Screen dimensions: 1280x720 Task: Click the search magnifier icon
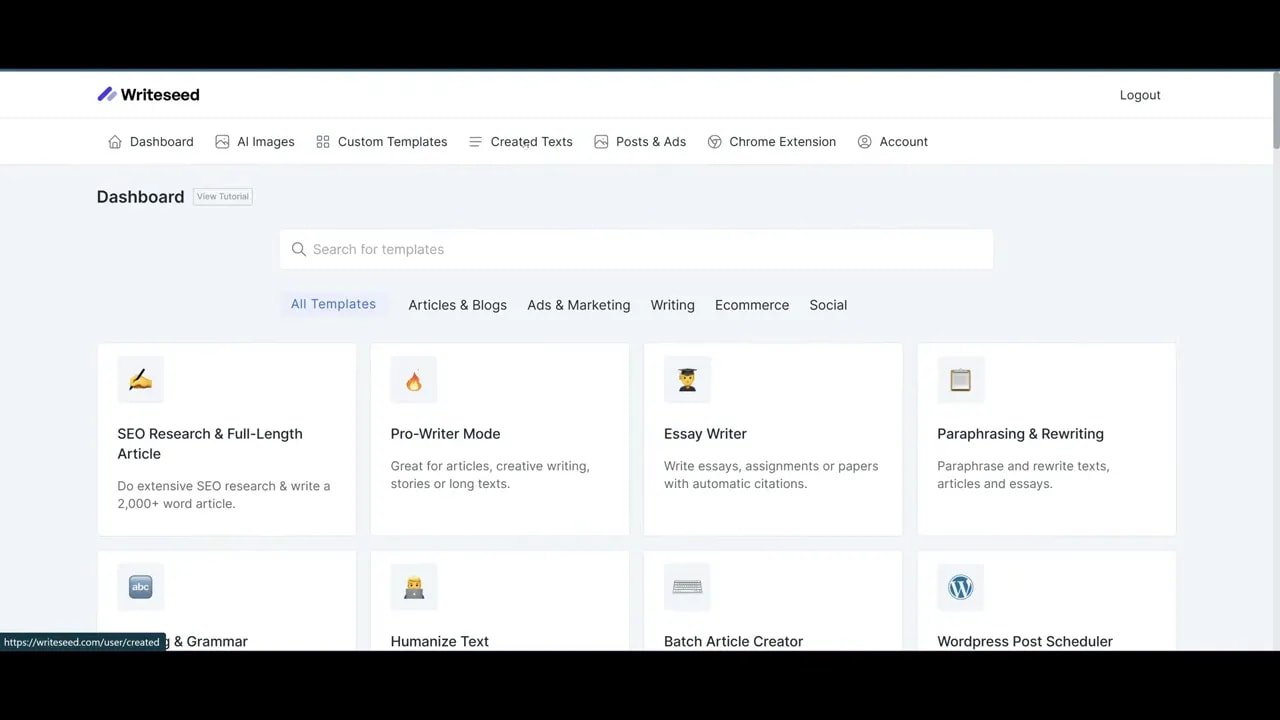298,248
